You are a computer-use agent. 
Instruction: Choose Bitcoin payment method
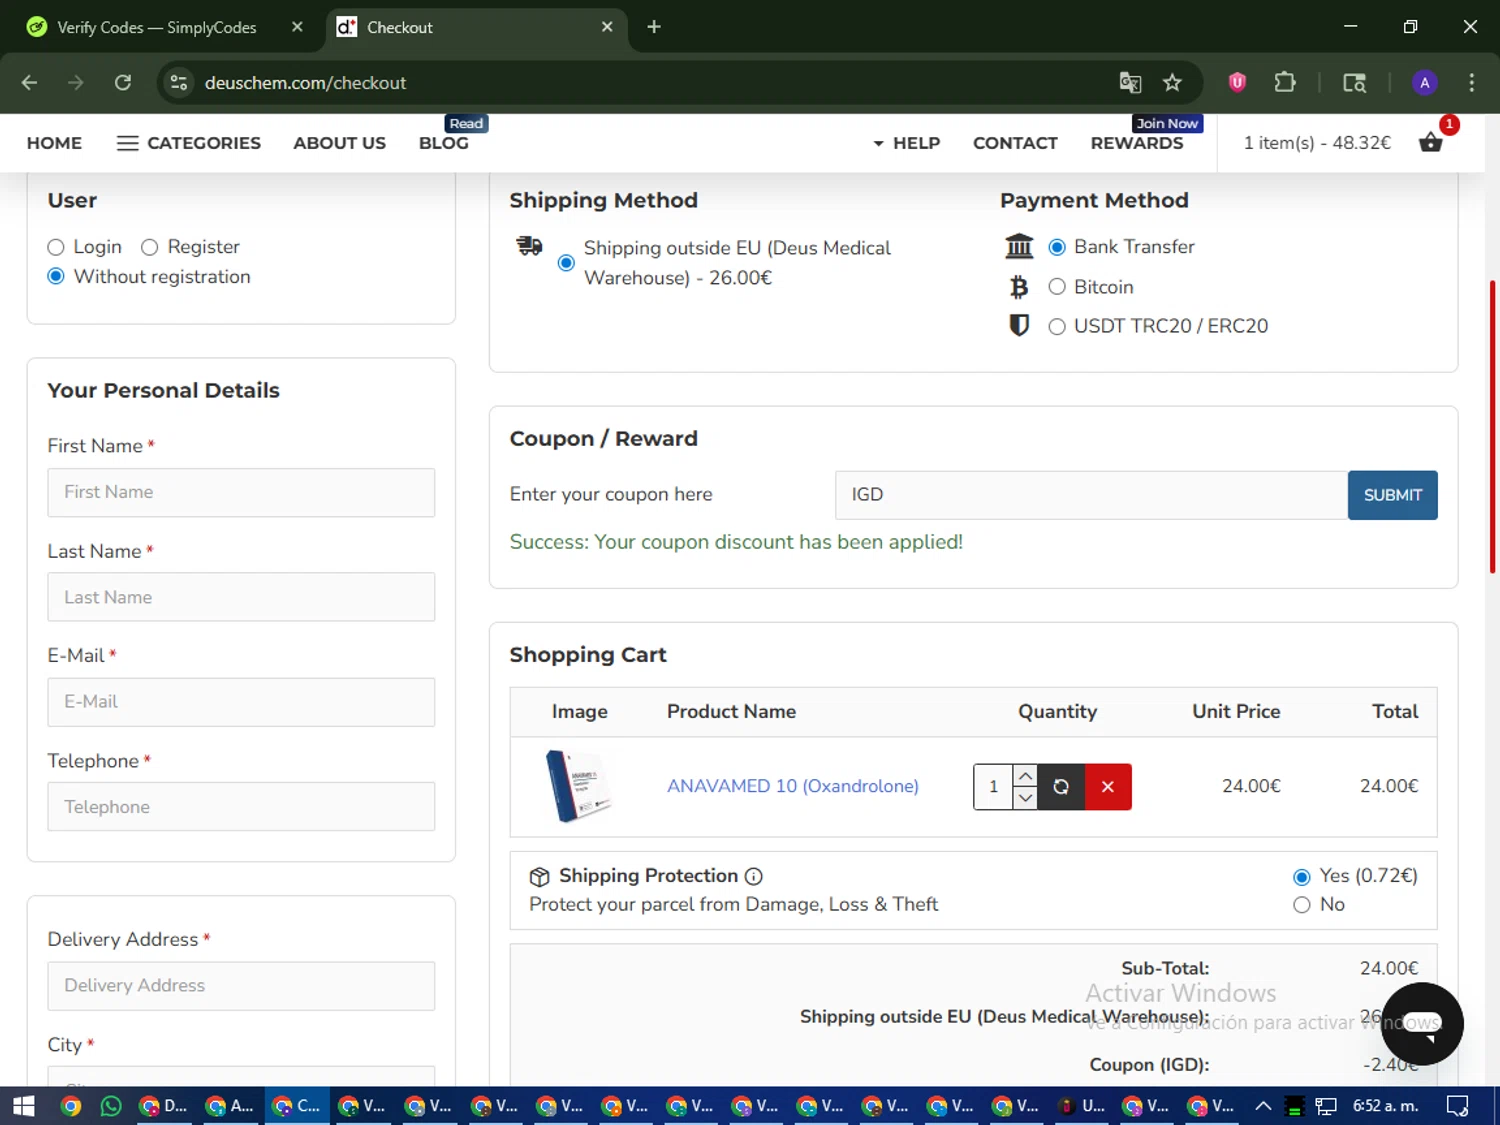click(1057, 287)
